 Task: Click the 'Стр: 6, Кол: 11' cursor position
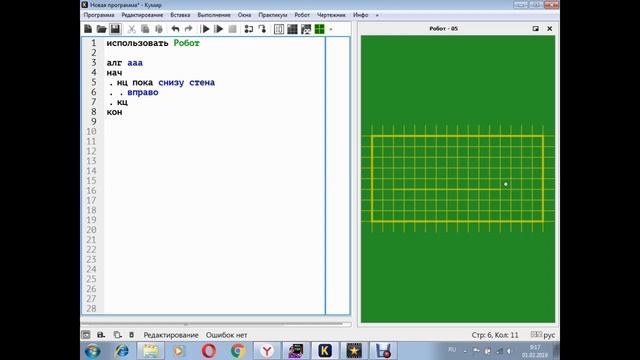pos(495,335)
